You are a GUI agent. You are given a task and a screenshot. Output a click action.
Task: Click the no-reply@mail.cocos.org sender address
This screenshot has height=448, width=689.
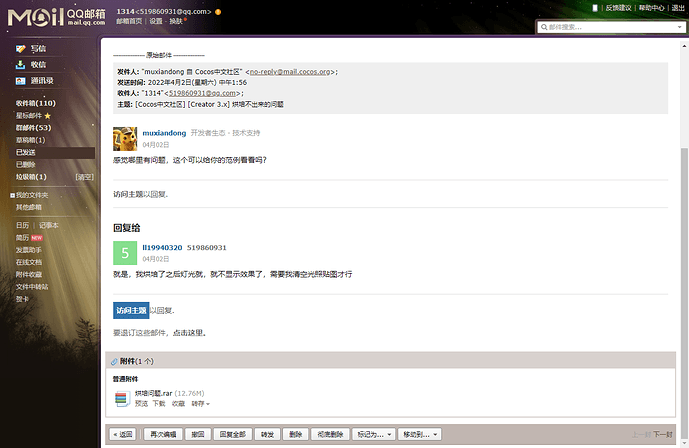(290, 72)
